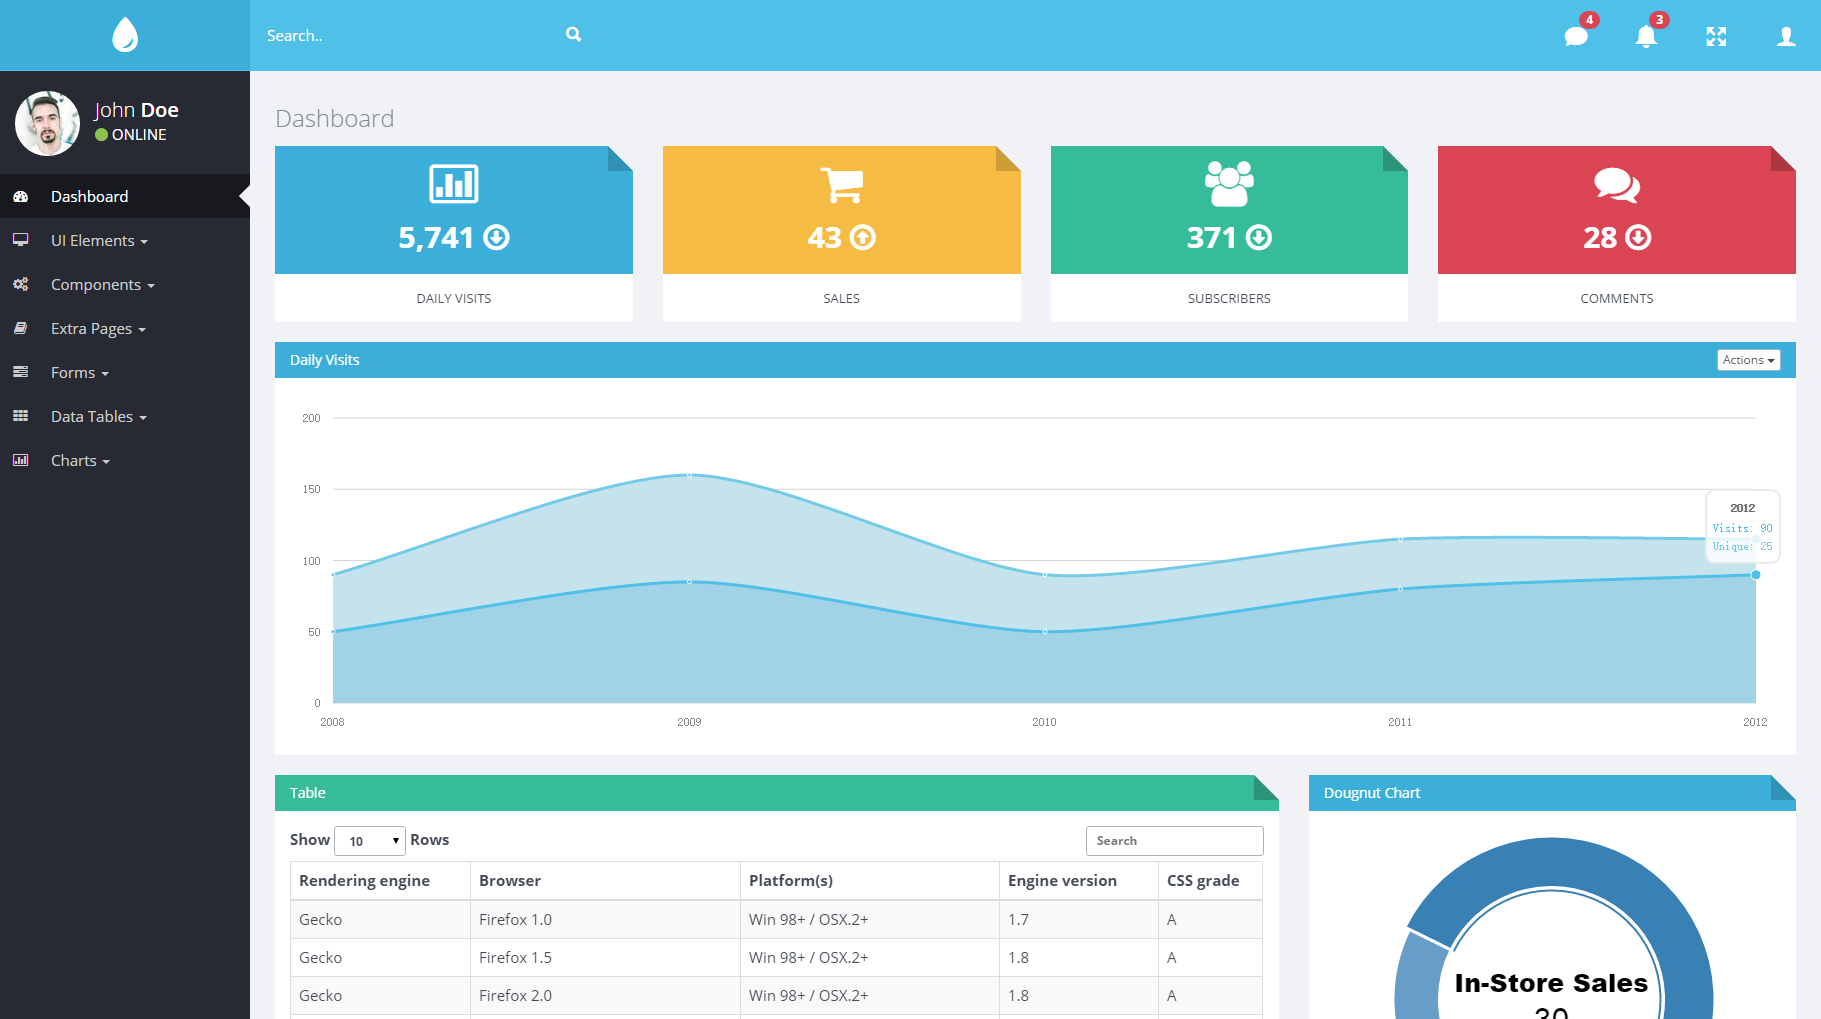Toggle fullscreen with the expand icon
The width and height of the screenshot is (1821, 1019).
[x=1716, y=37]
